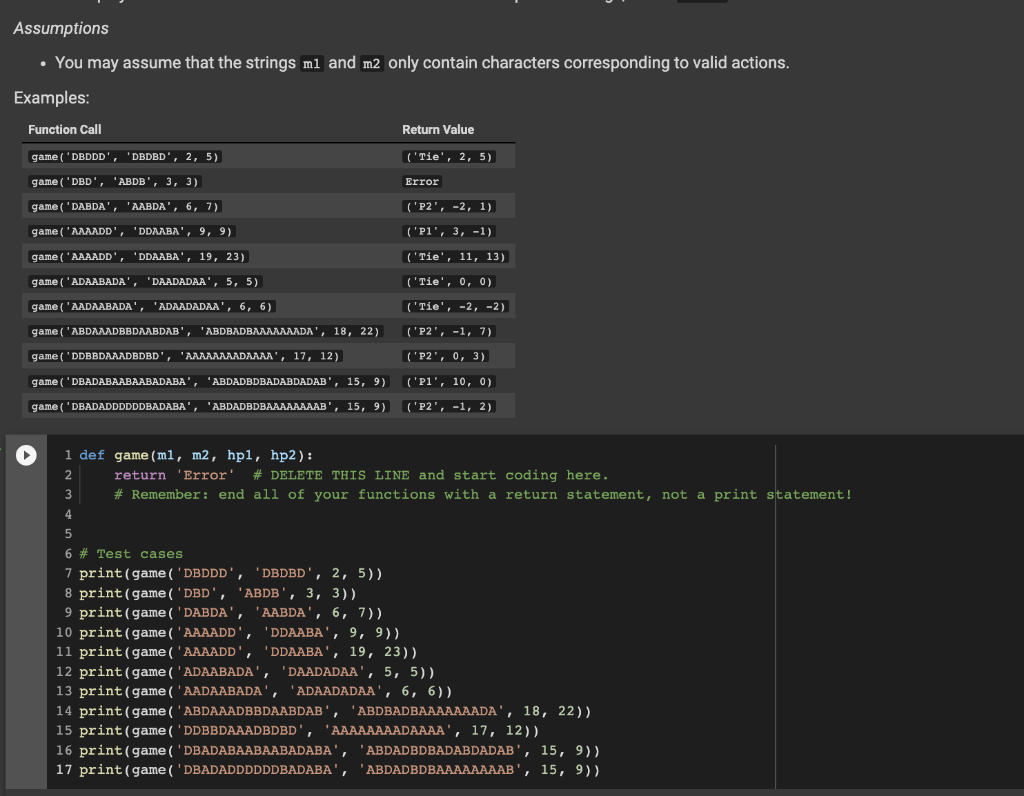This screenshot has height=796, width=1024.
Task: Click table cell with 'DDBBDAAADBDBD' function call
Action: [185, 356]
